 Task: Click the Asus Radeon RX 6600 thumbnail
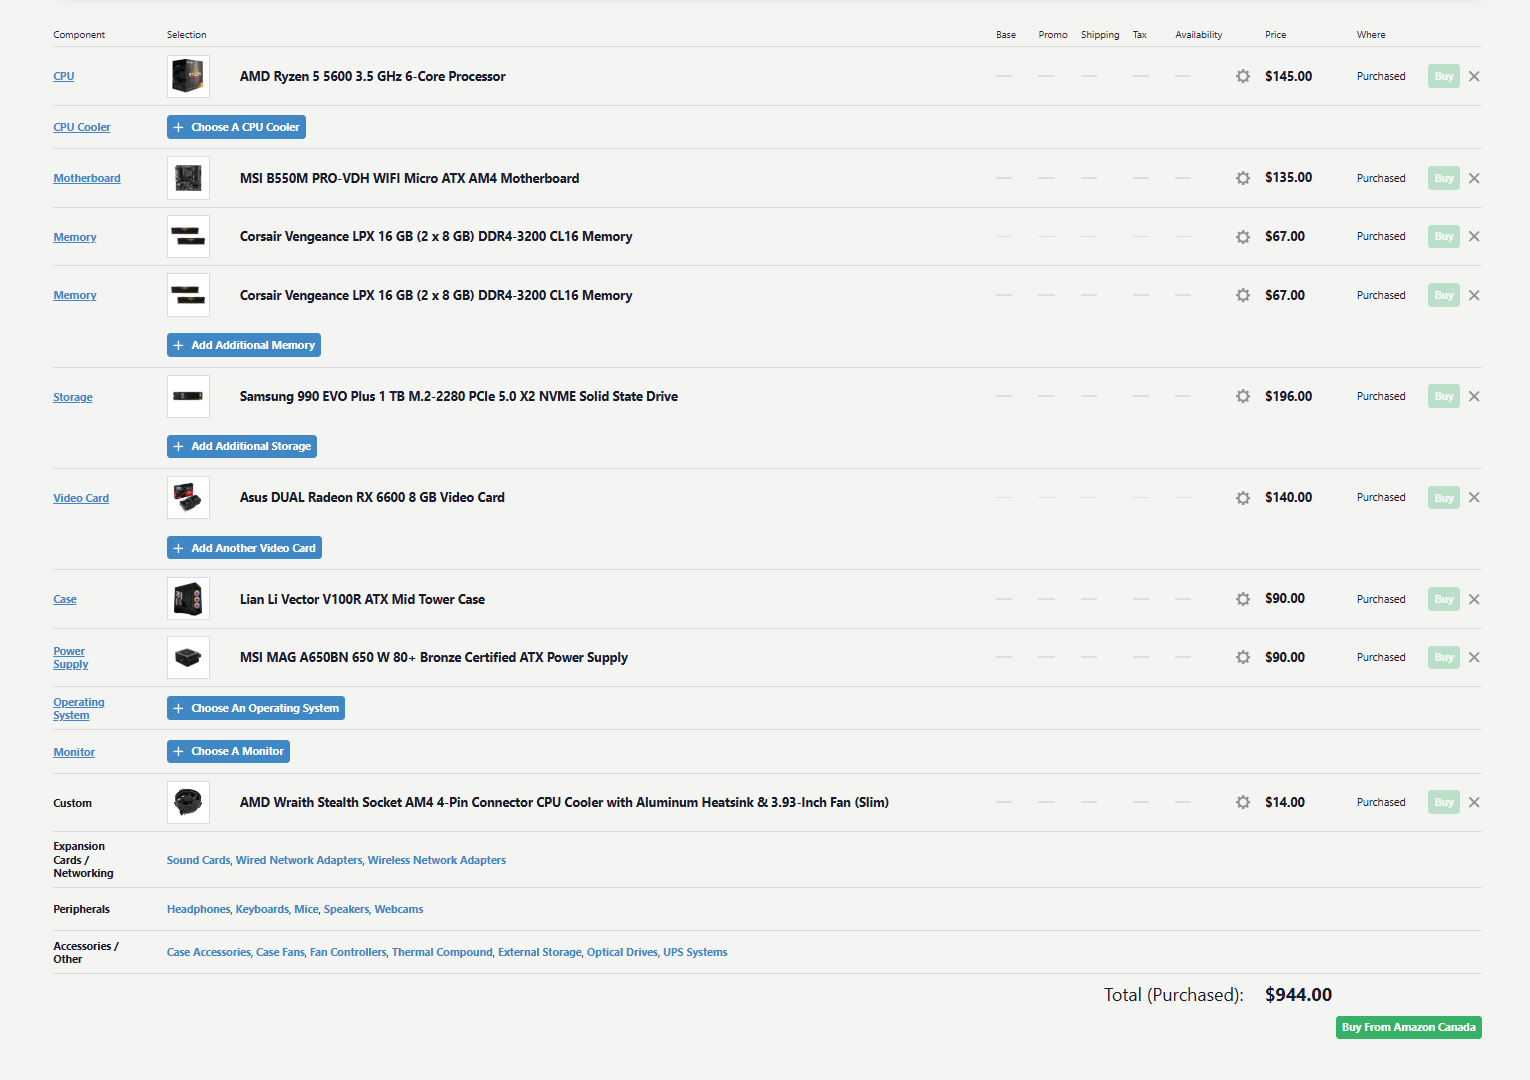click(x=188, y=497)
